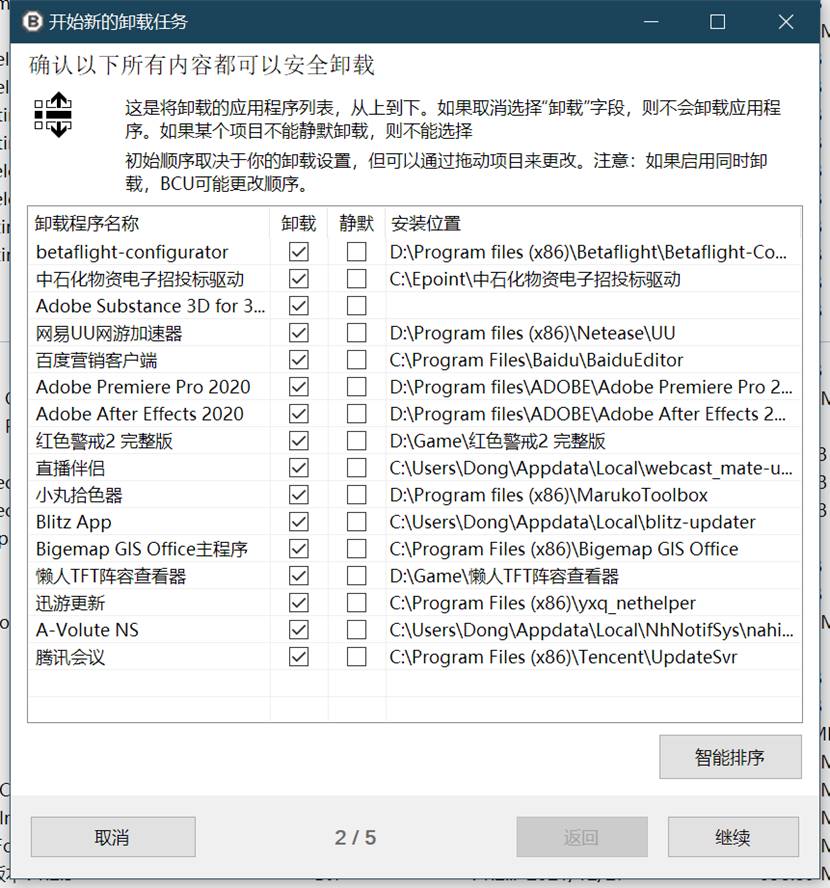Uncheck uninstall for 网易UU网游加速器
The image size is (830, 888).
pyautogui.click(x=299, y=333)
